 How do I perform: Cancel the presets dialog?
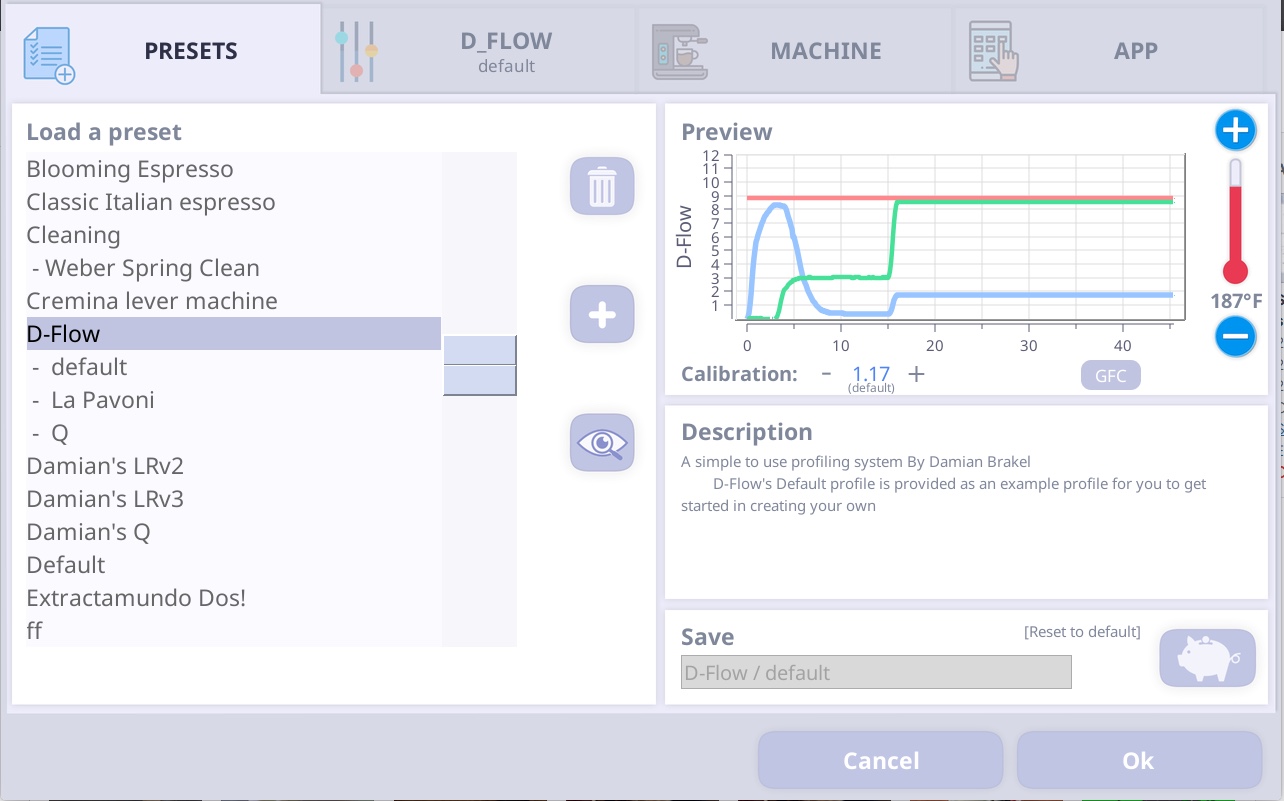[x=880, y=760]
